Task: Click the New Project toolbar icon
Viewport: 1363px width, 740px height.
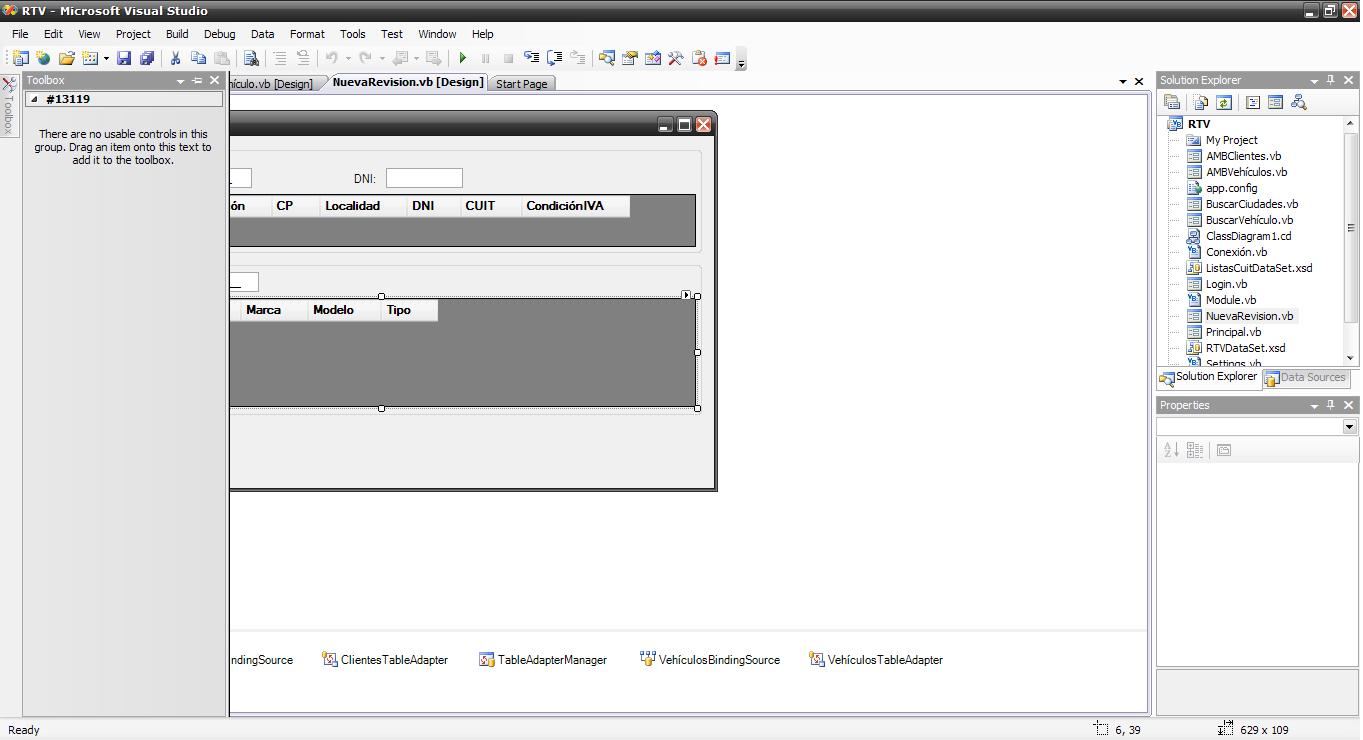Action: pos(19,59)
